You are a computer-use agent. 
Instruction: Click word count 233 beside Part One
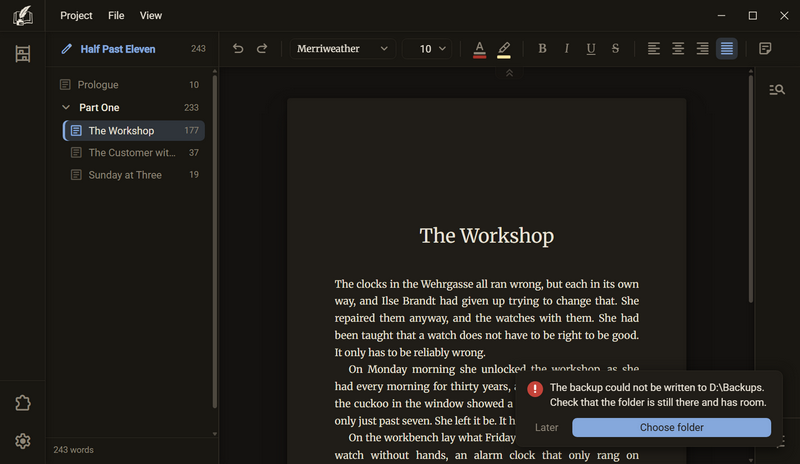tap(191, 108)
